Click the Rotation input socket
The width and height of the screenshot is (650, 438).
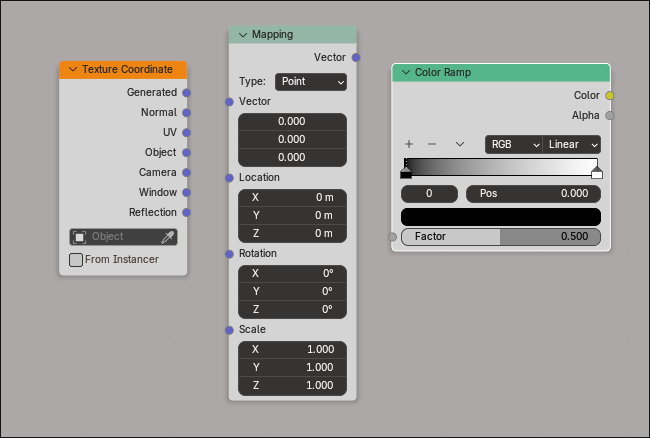(x=229, y=254)
